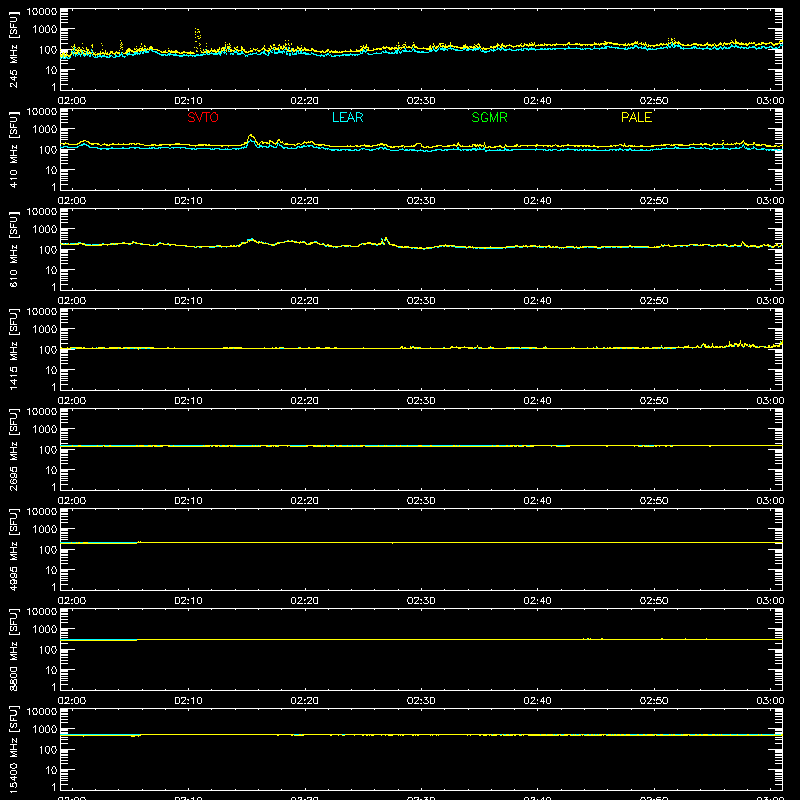The width and height of the screenshot is (800, 800).
Task: Click the 10000 y-axis value on the 4995 MHz plot
Action: tap(42, 512)
